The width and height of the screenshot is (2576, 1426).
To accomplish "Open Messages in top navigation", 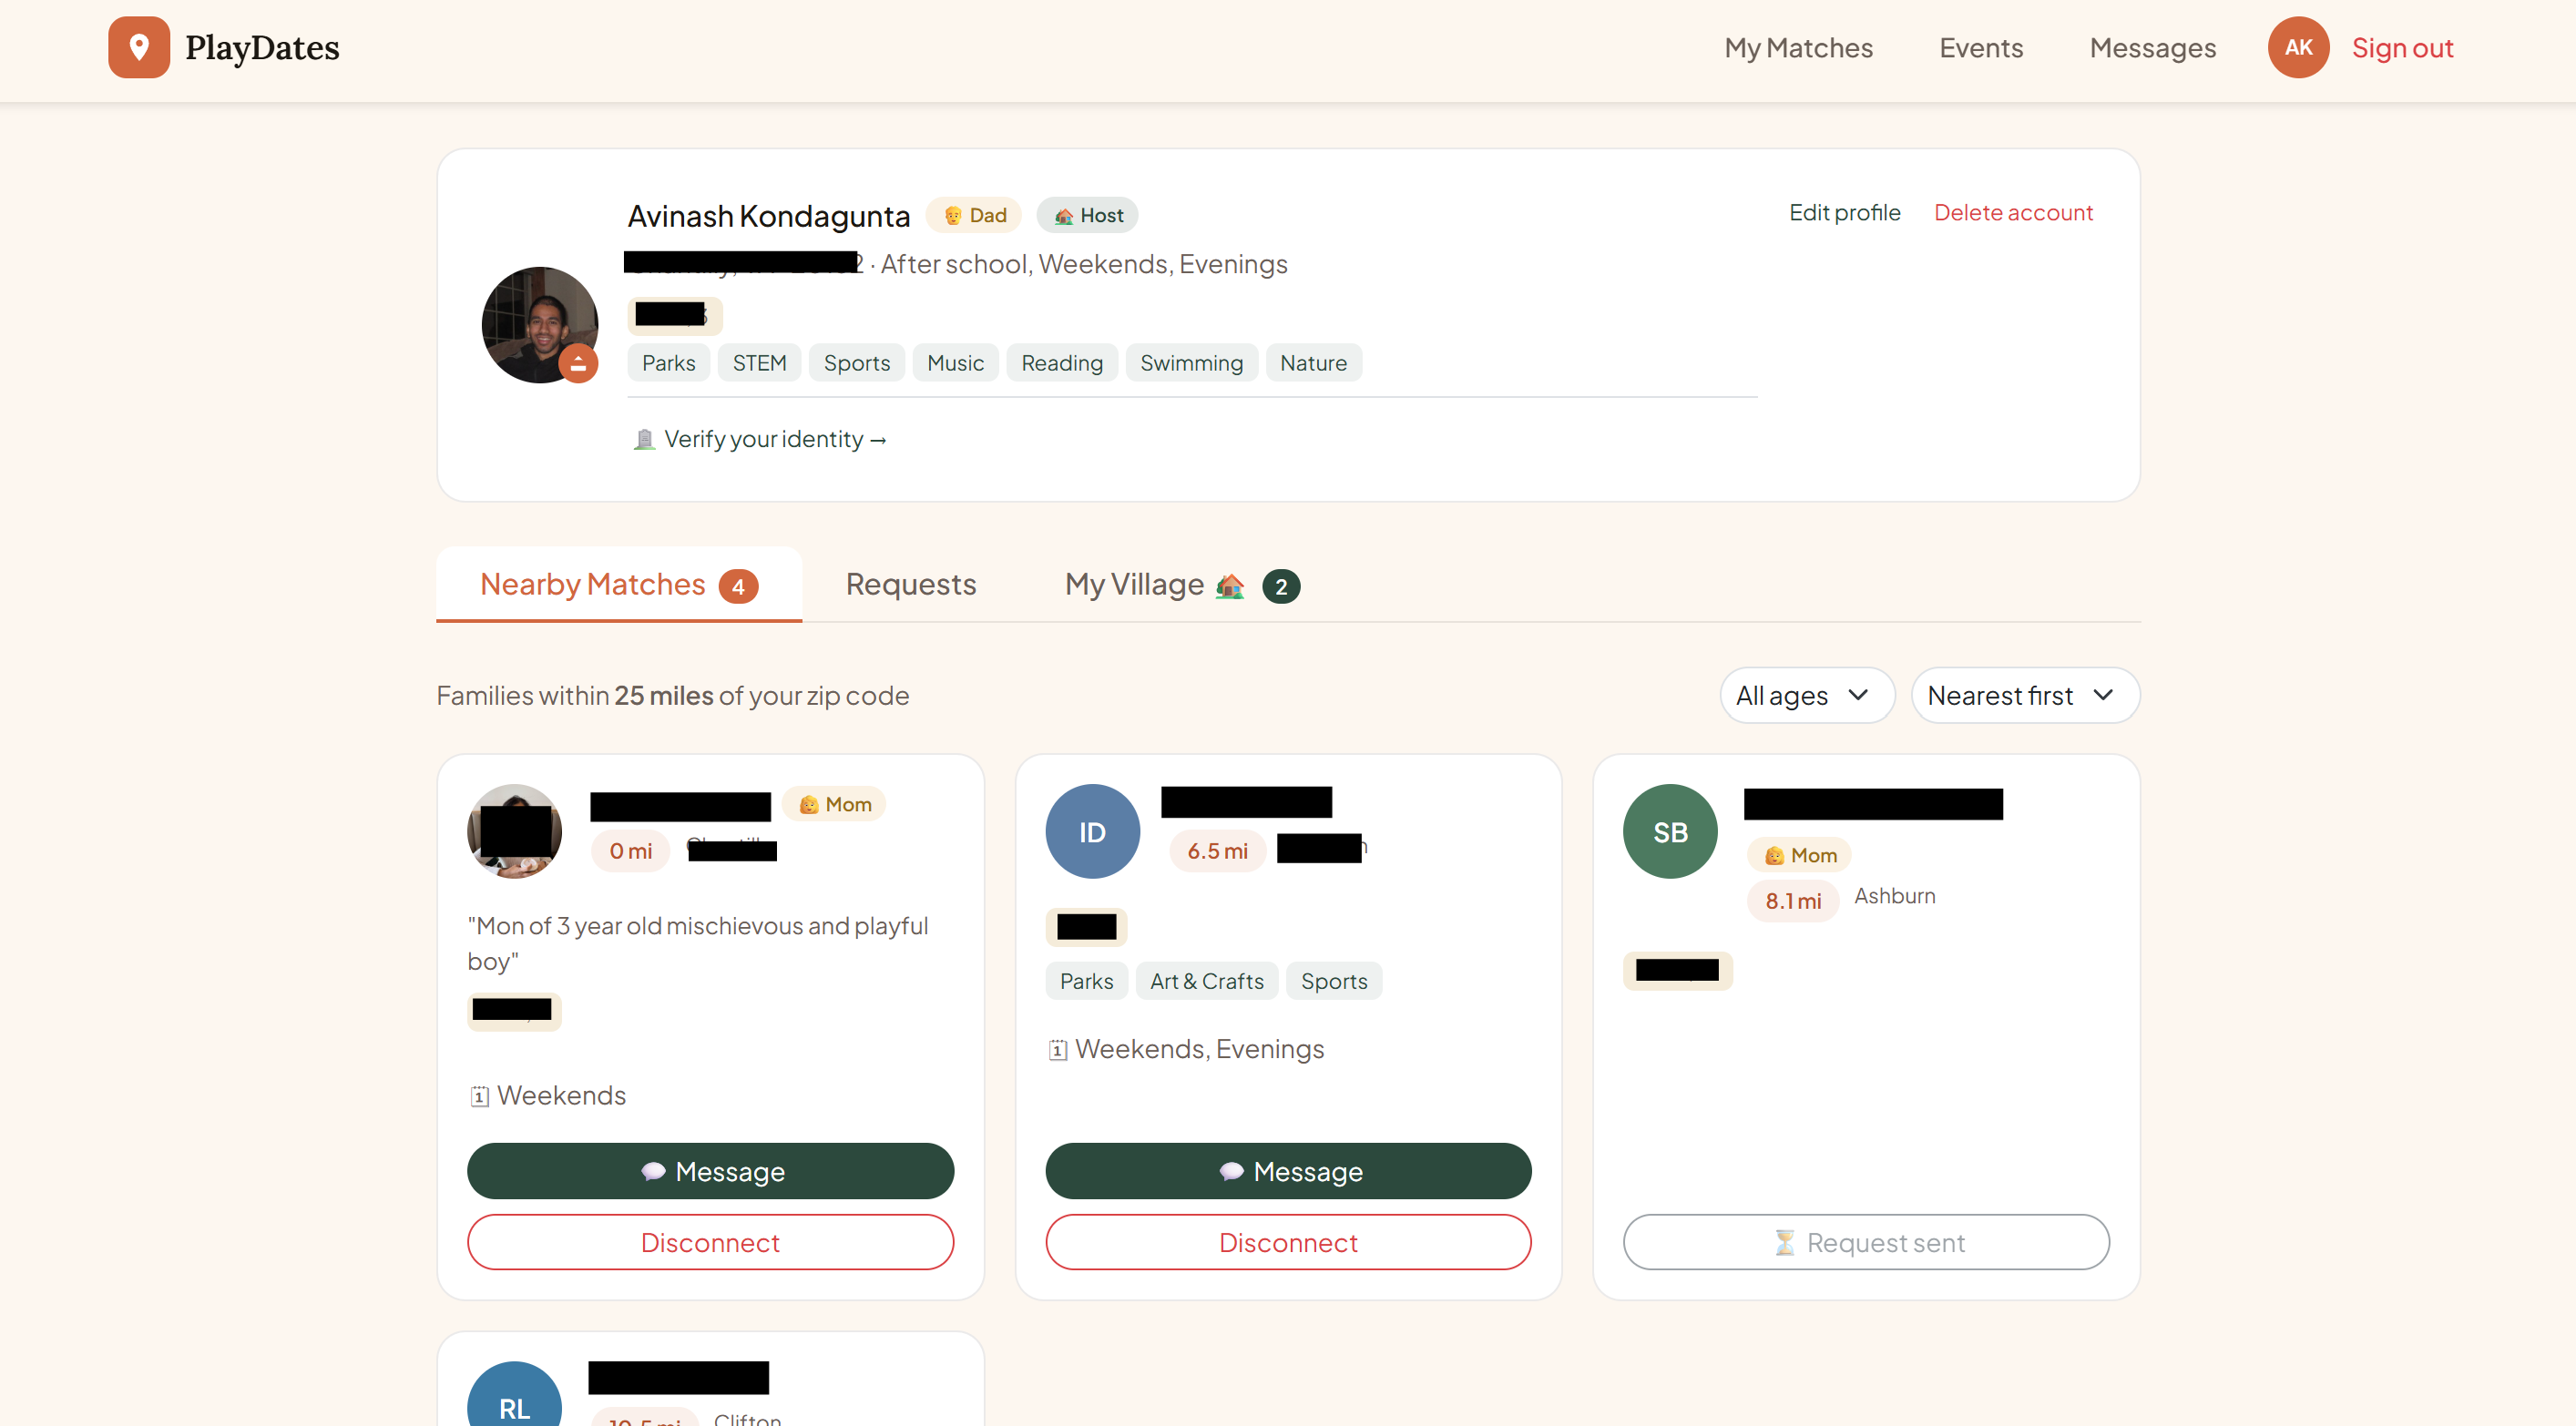I will [2152, 48].
